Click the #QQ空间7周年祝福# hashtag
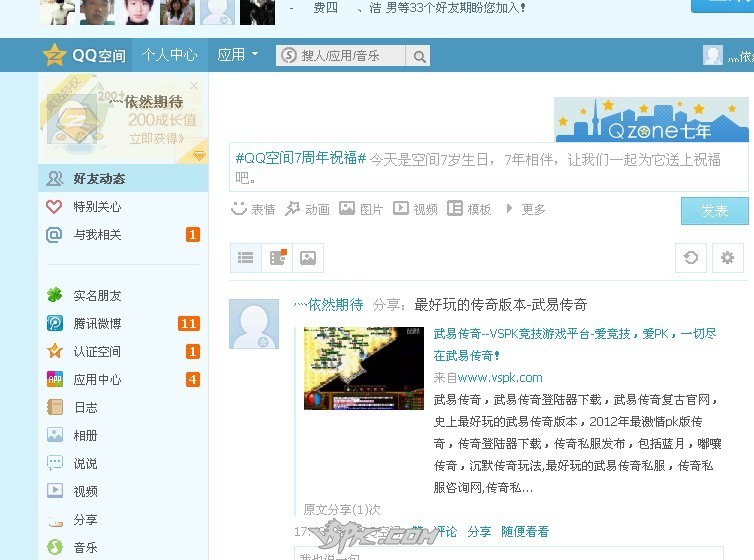The height and width of the screenshot is (560, 754). [301, 158]
